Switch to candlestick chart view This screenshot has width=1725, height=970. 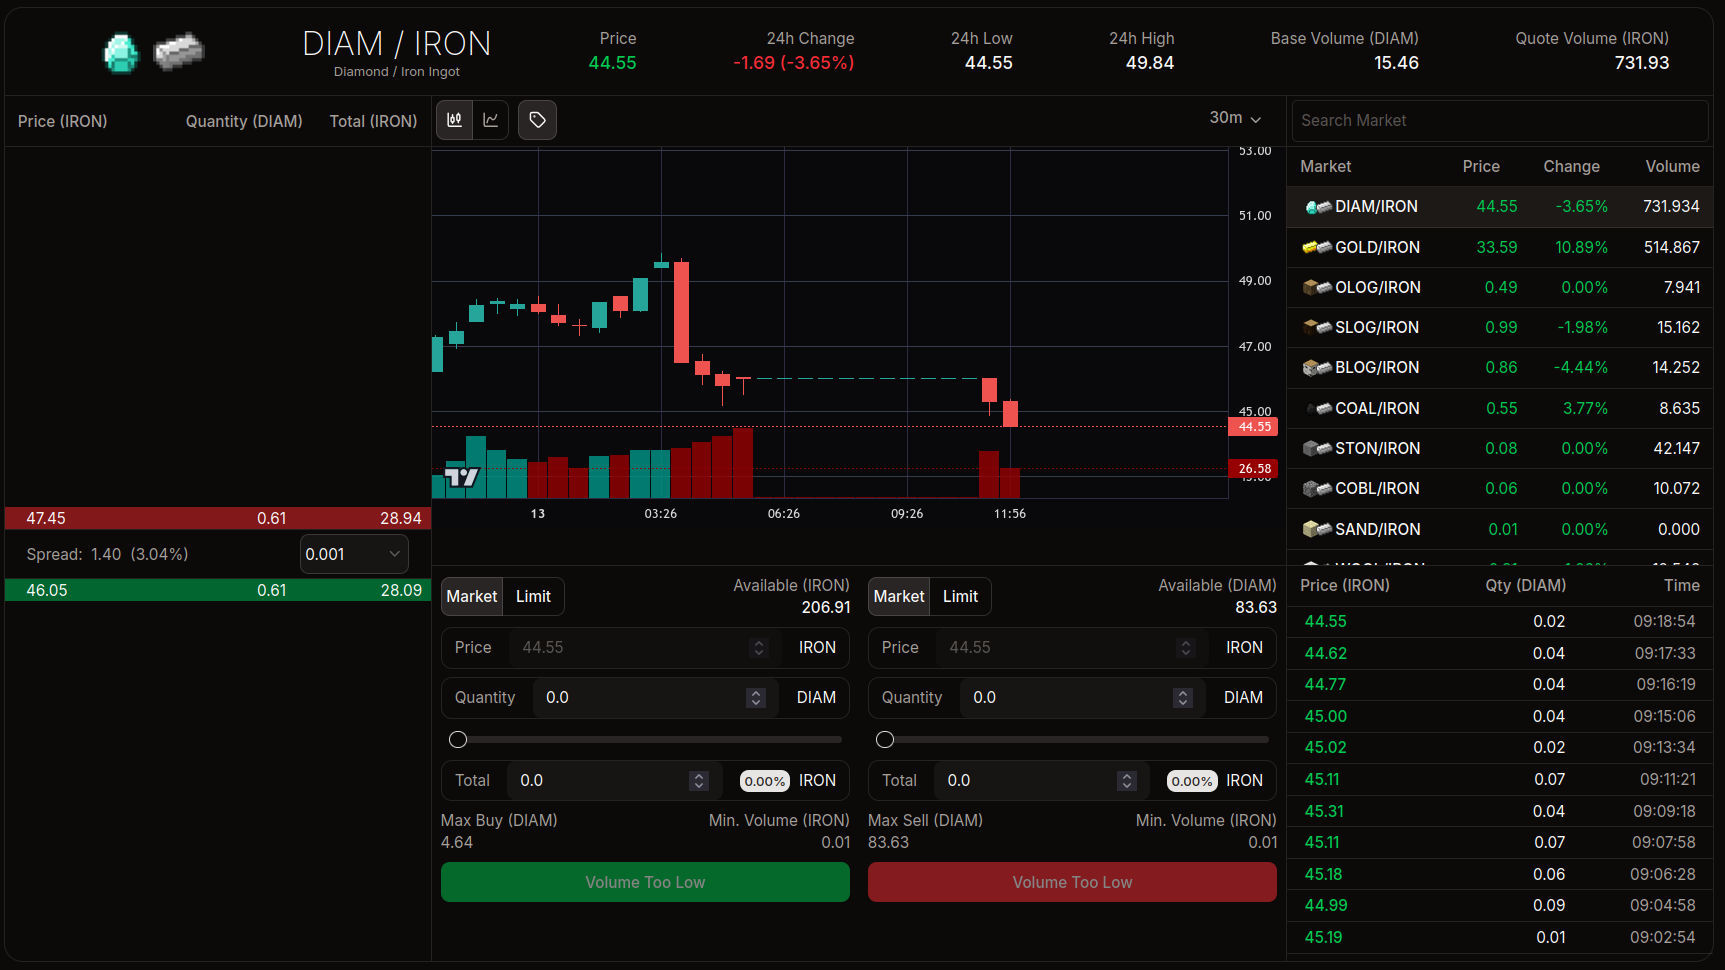(455, 120)
